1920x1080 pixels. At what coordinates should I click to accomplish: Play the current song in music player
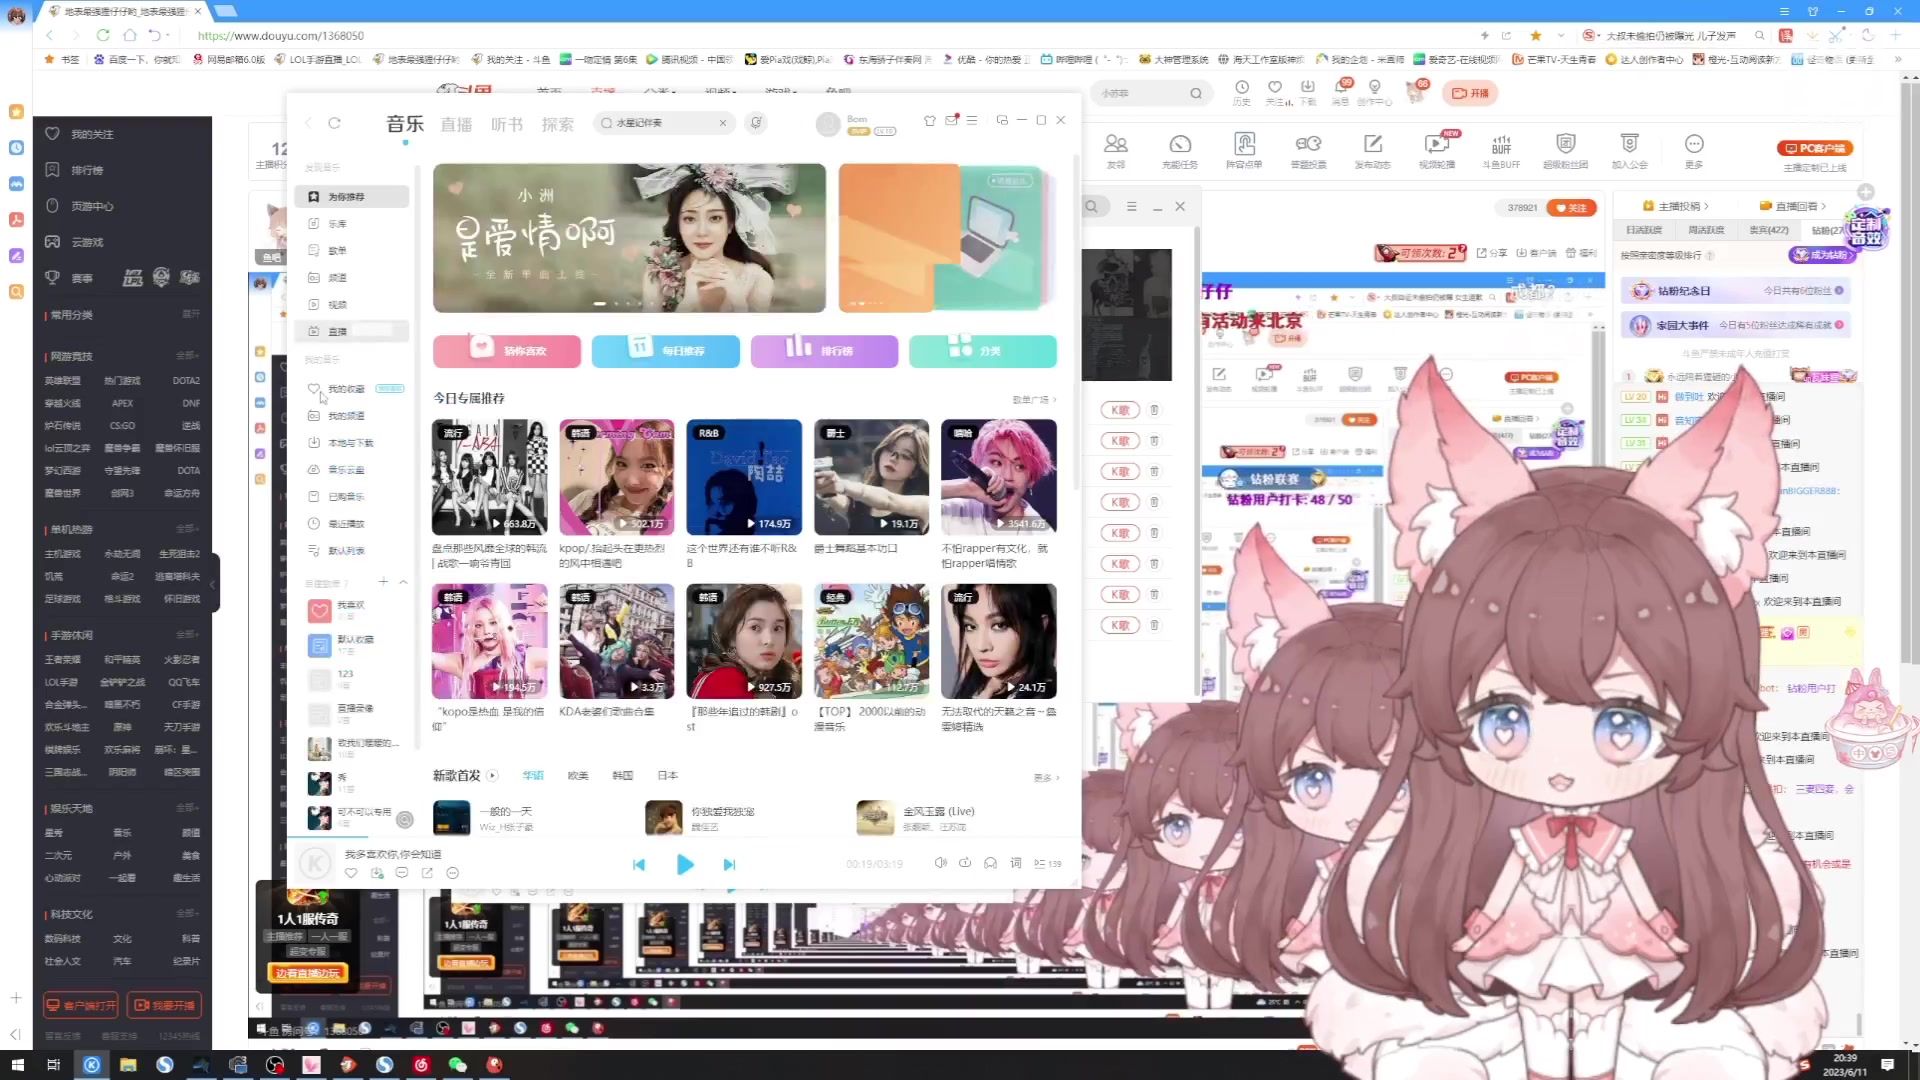tap(685, 864)
